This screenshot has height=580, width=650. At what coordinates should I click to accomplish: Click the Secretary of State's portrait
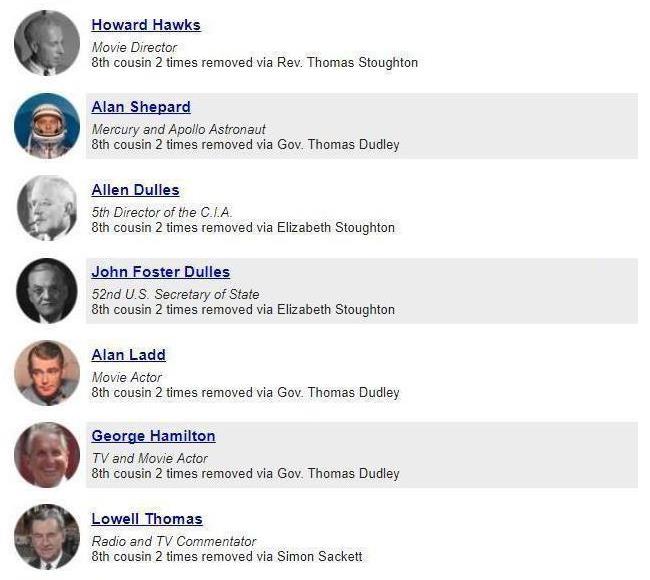click(47, 291)
